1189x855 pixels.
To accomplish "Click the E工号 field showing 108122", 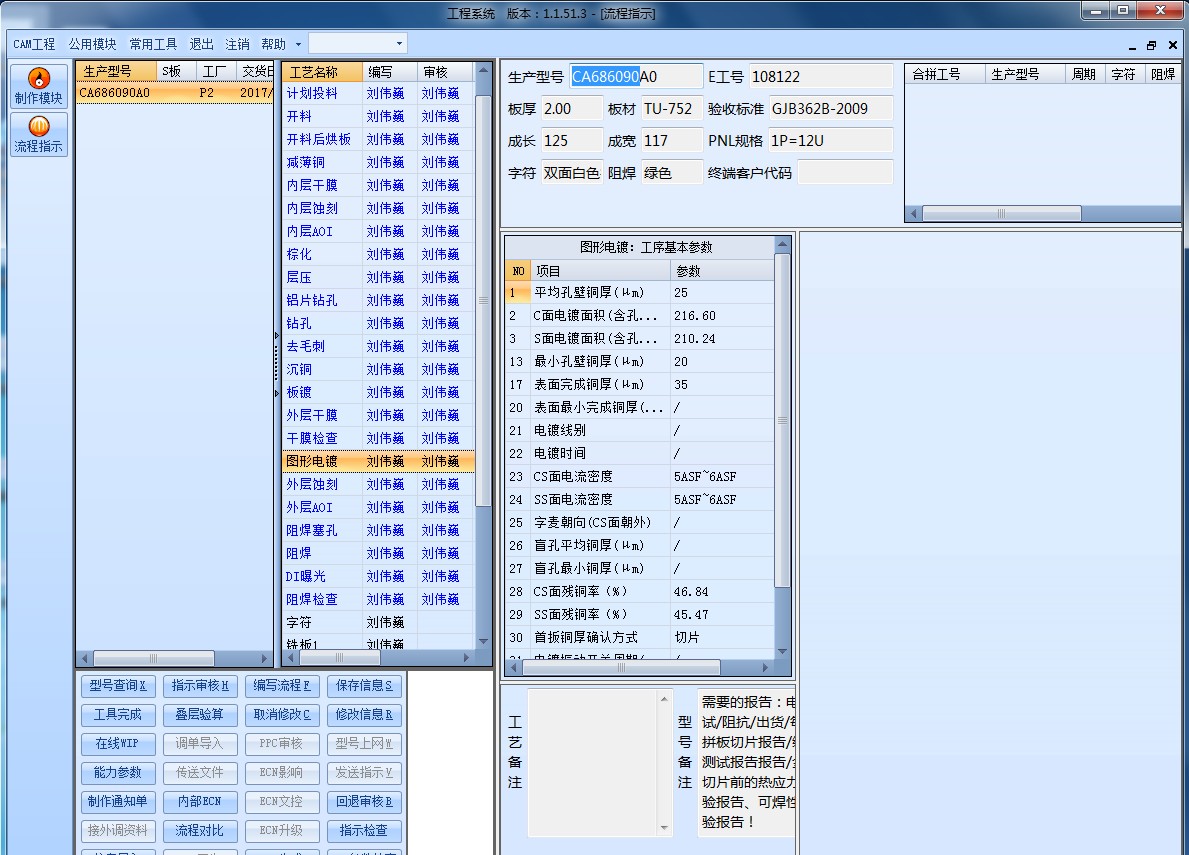I will pyautogui.click(x=820, y=77).
